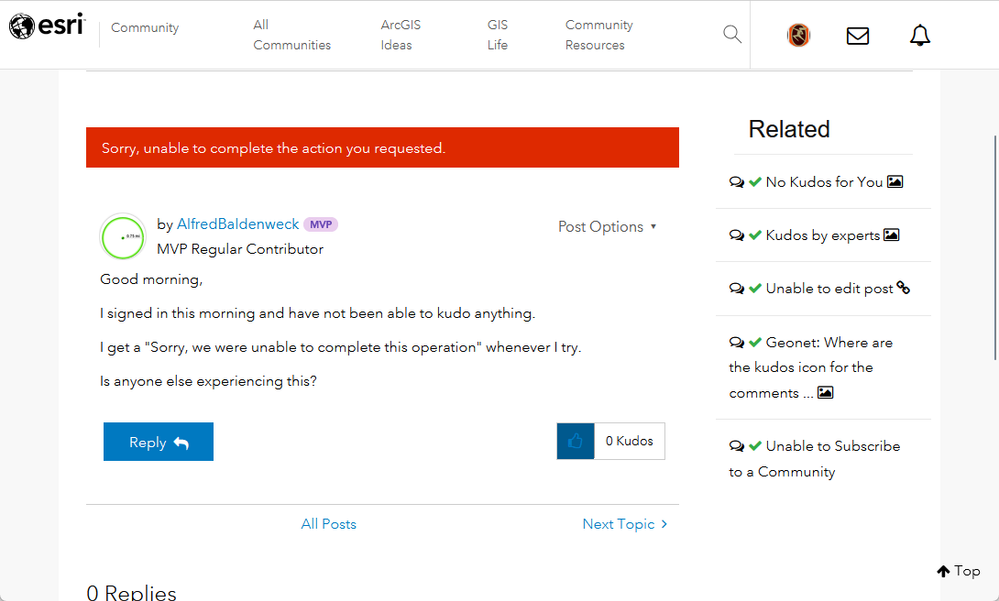This screenshot has width=999, height=601.
Task: Click the Reply button
Action: coord(159,442)
